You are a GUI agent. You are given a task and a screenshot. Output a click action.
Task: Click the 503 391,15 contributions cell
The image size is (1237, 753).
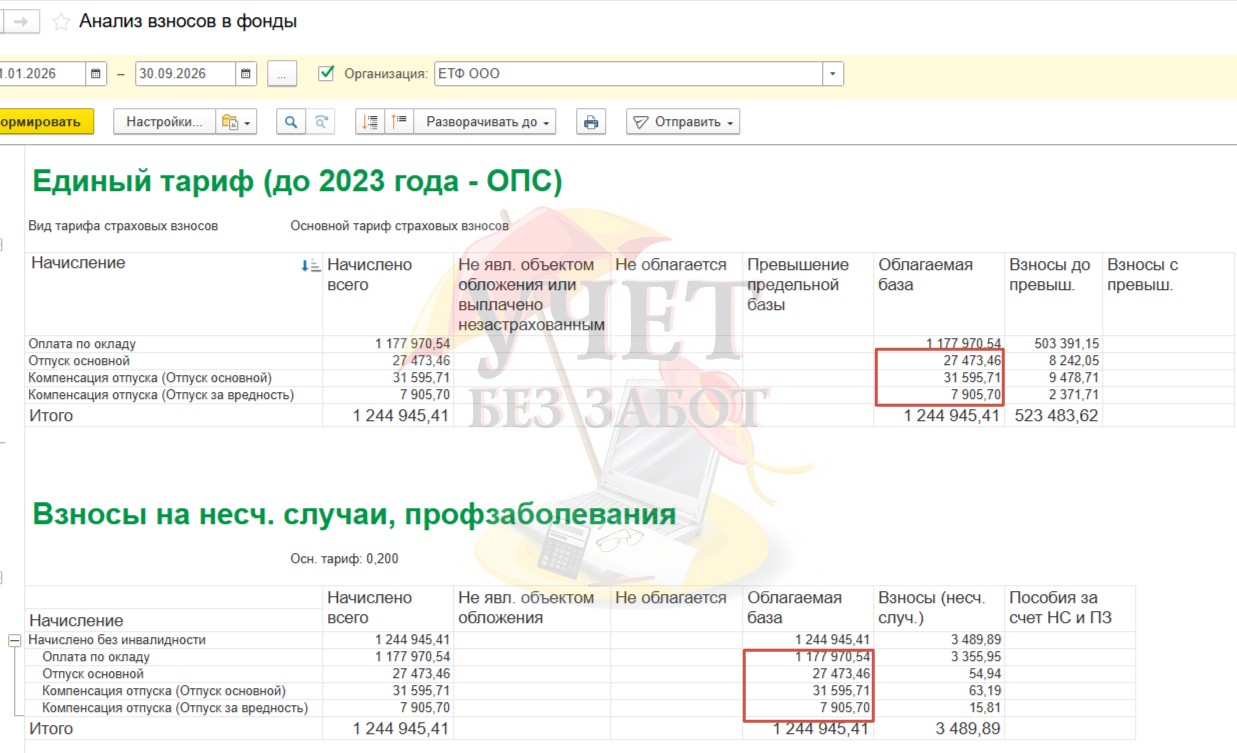tap(1054, 344)
